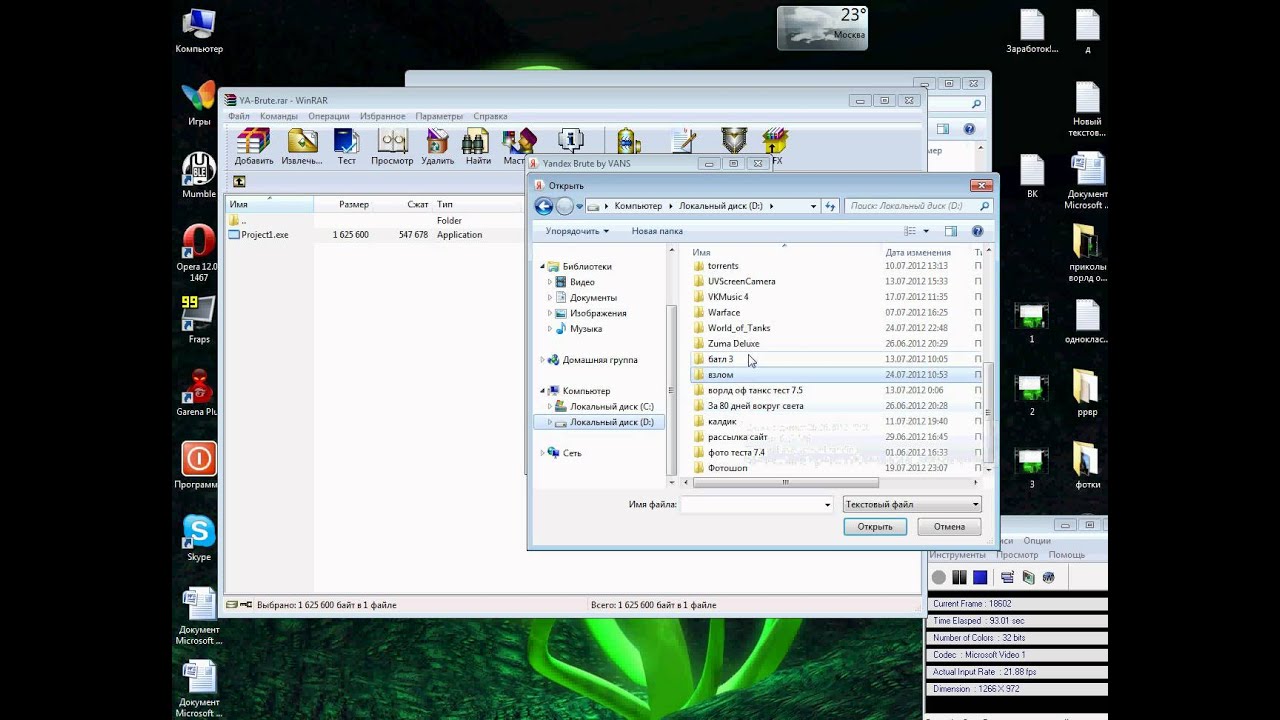Toggle preview pane icon in Open dialog

[x=950, y=231]
